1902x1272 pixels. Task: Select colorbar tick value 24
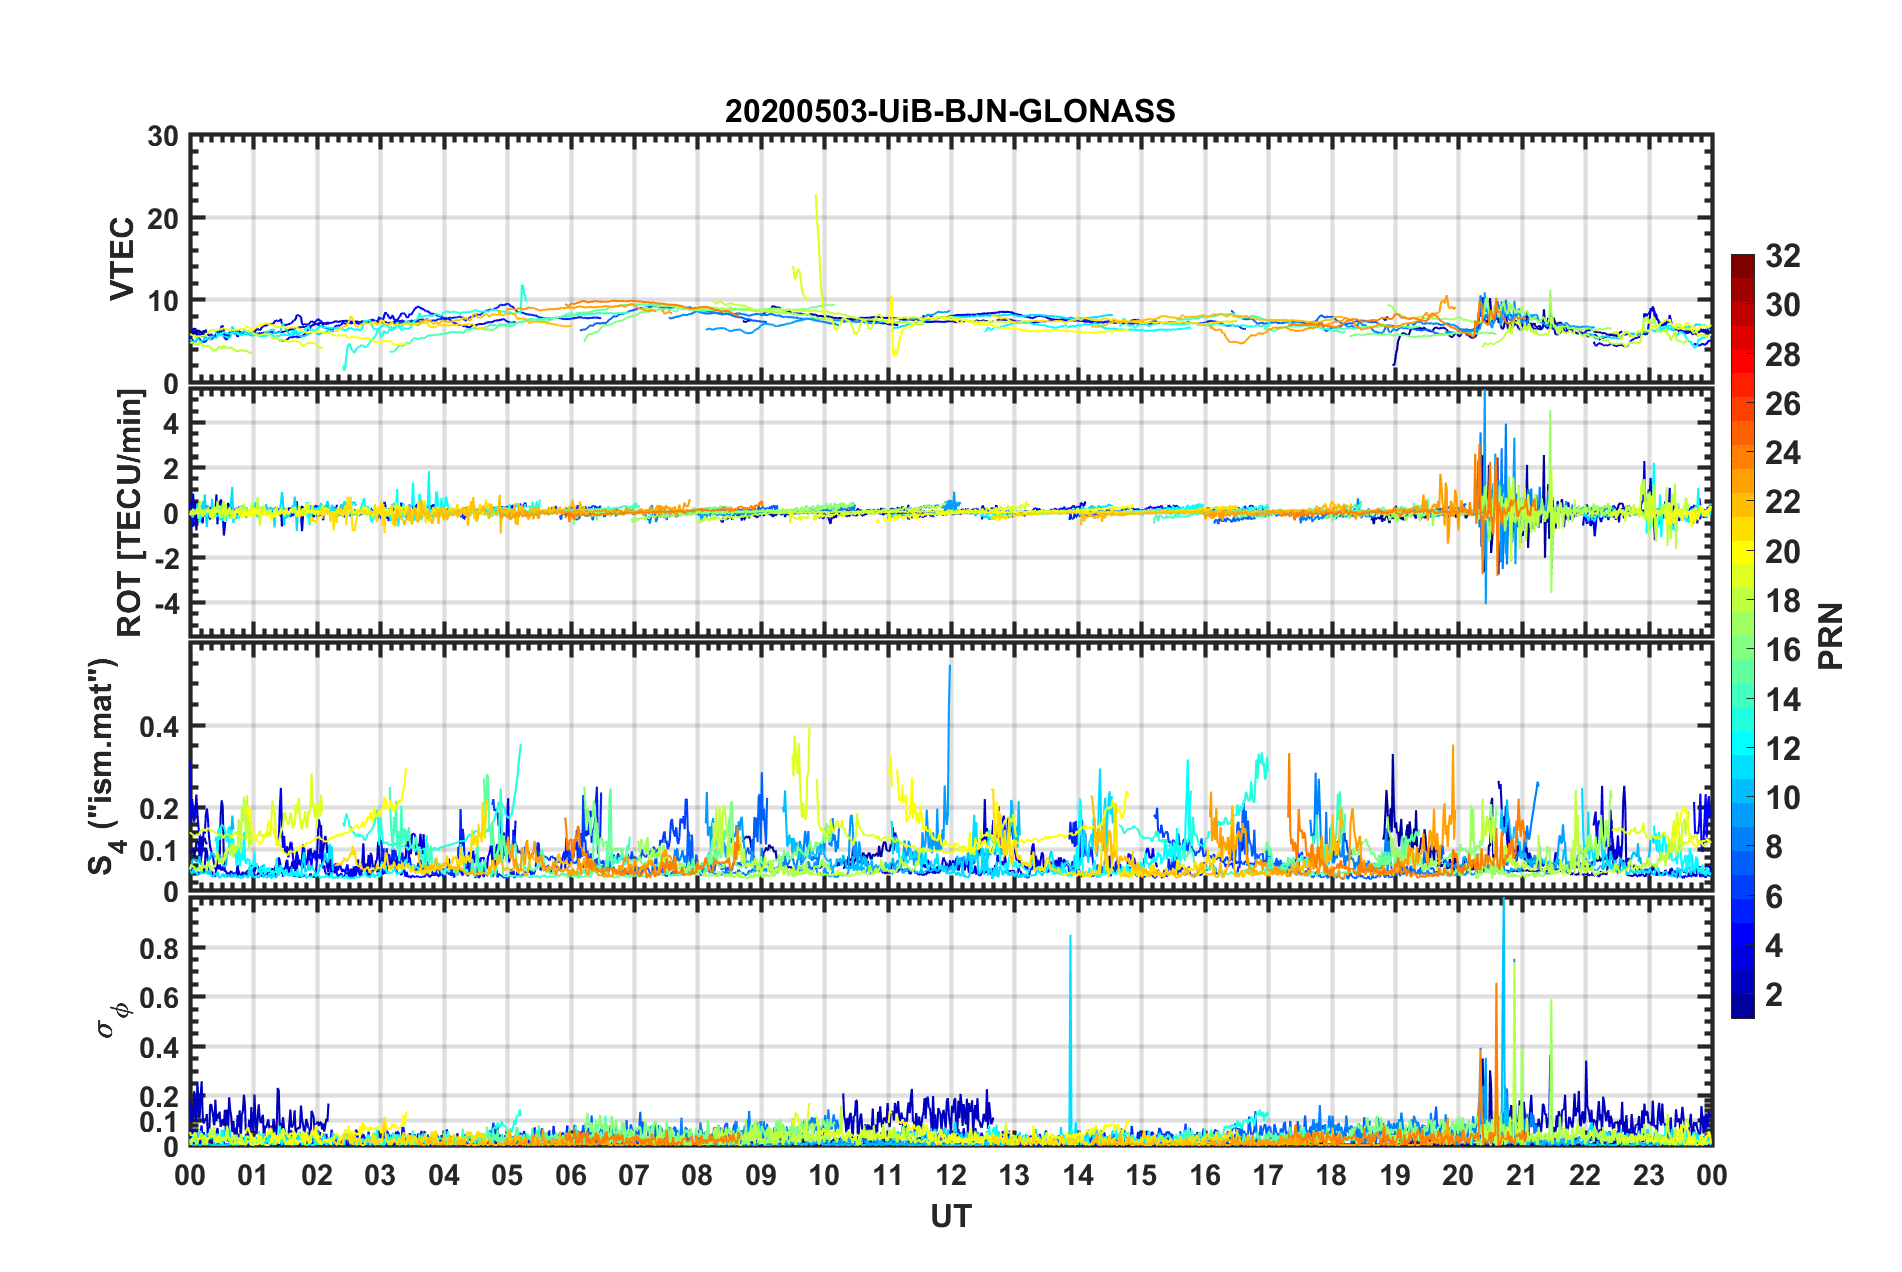point(1783,453)
